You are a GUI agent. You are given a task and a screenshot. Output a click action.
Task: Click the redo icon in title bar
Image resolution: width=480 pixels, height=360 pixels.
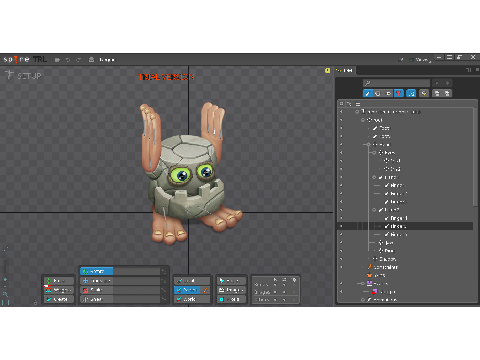(x=79, y=60)
